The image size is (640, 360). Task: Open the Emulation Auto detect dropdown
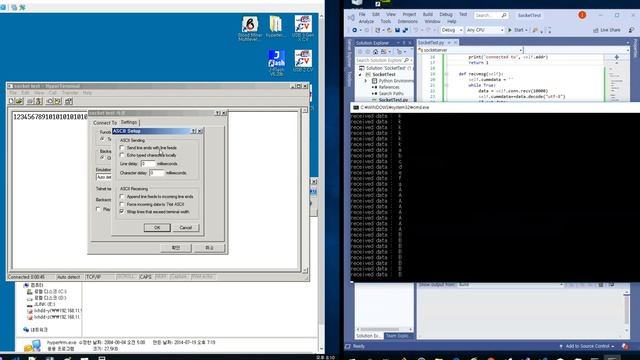(x=104, y=177)
